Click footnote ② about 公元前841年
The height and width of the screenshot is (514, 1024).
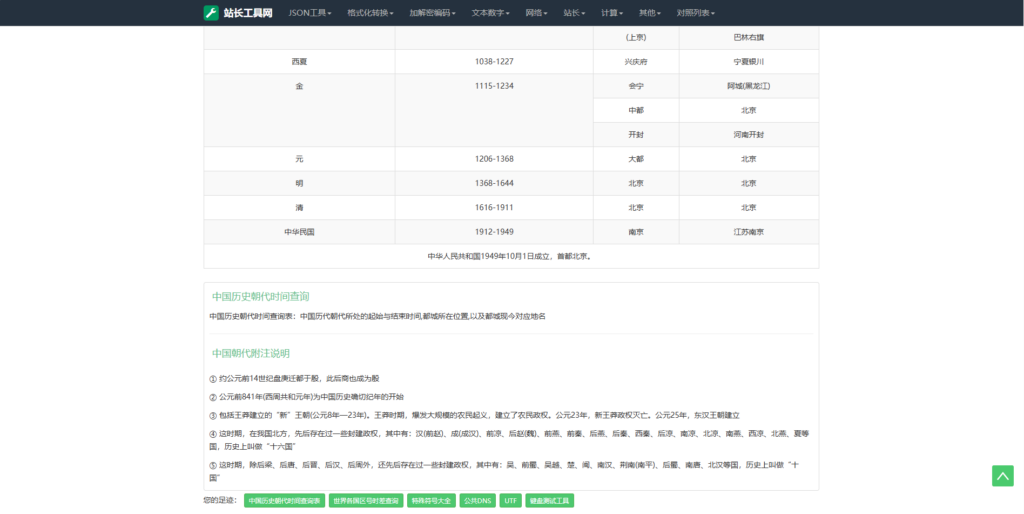306,396
